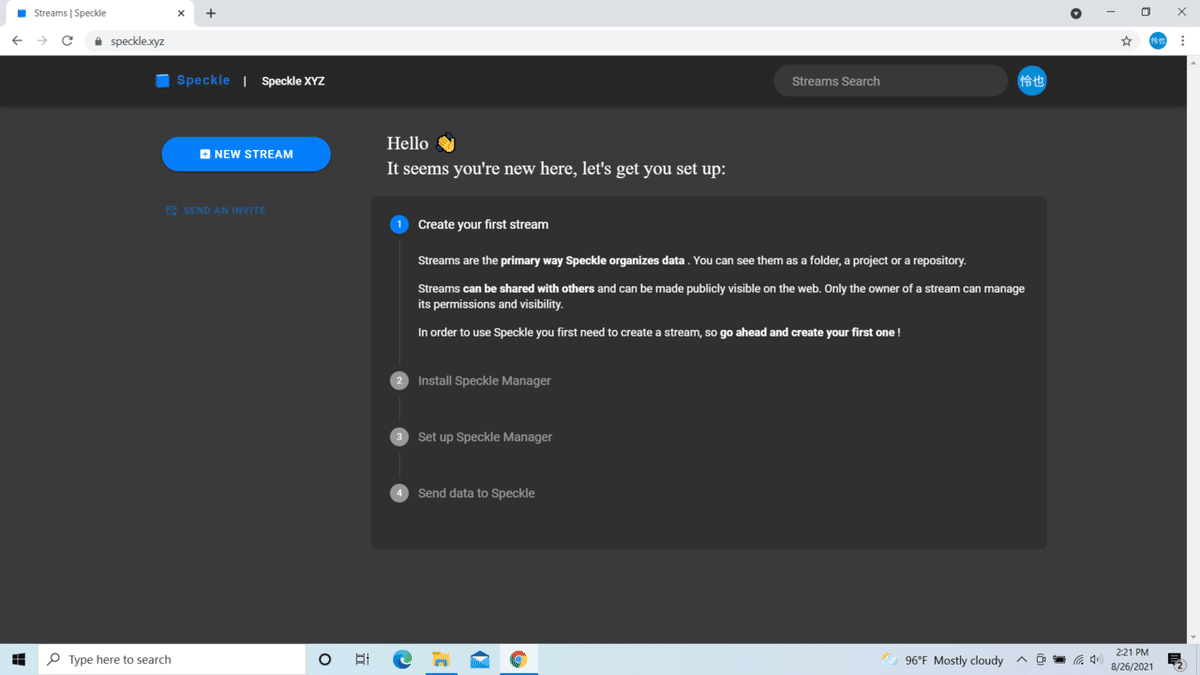The height and width of the screenshot is (675, 1200).
Task: Open the Windows Start menu
Action: click(18, 659)
